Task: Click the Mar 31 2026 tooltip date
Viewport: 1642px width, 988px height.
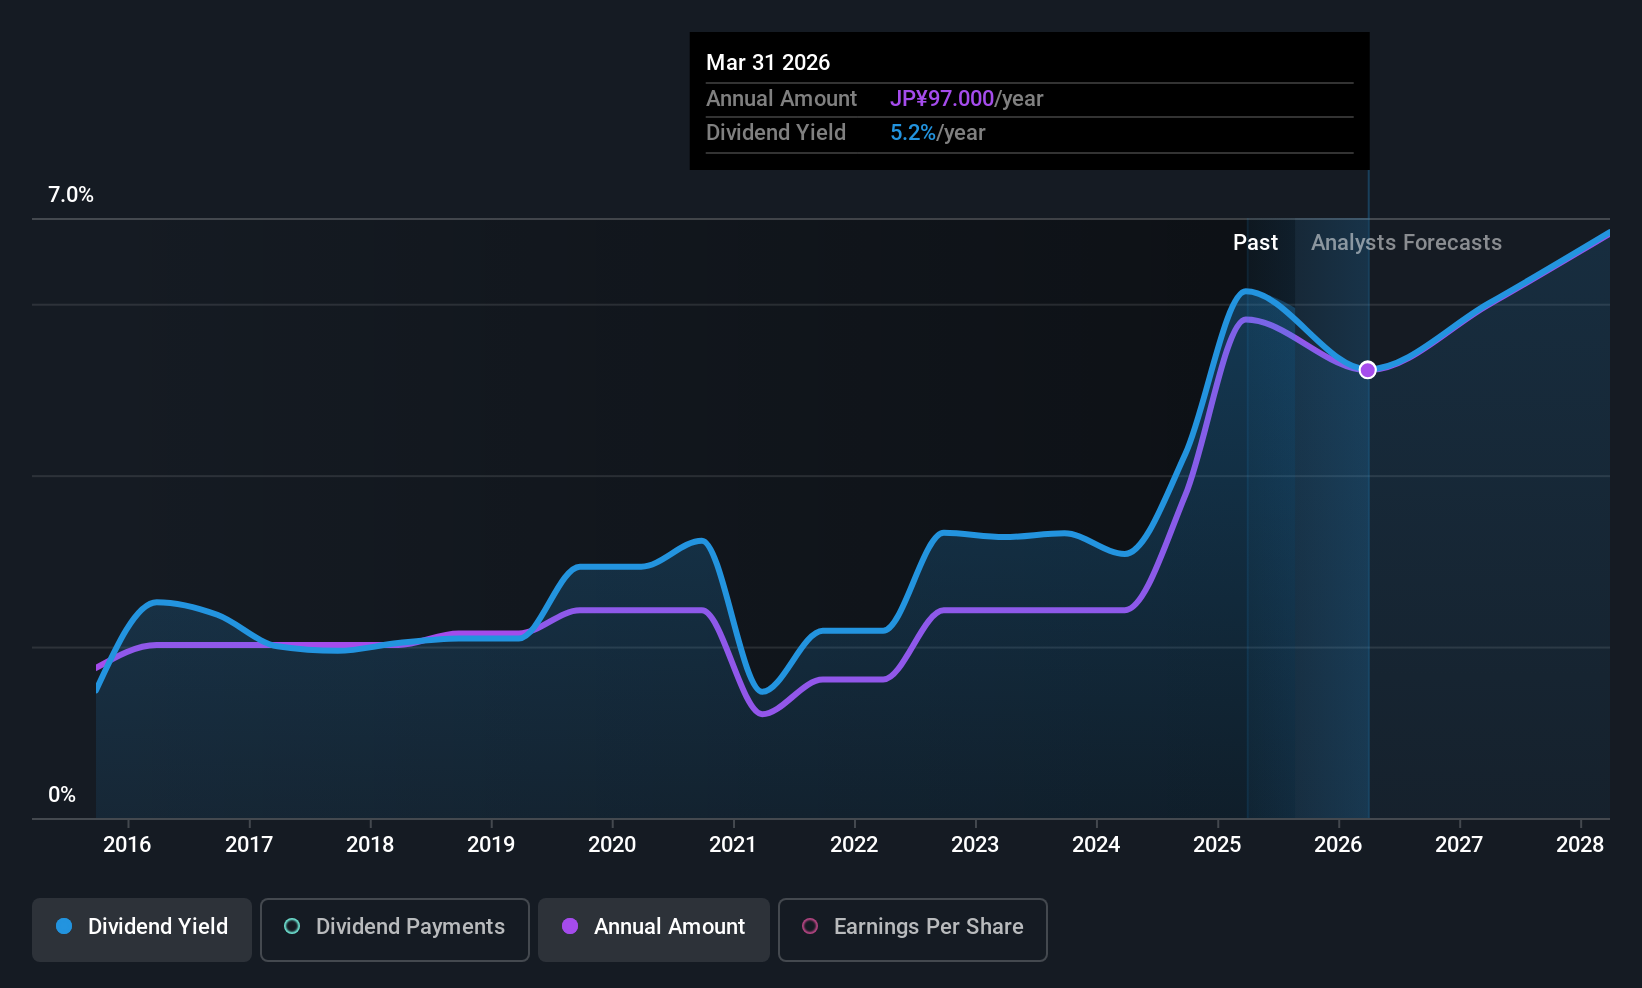Action: click(x=768, y=62)
